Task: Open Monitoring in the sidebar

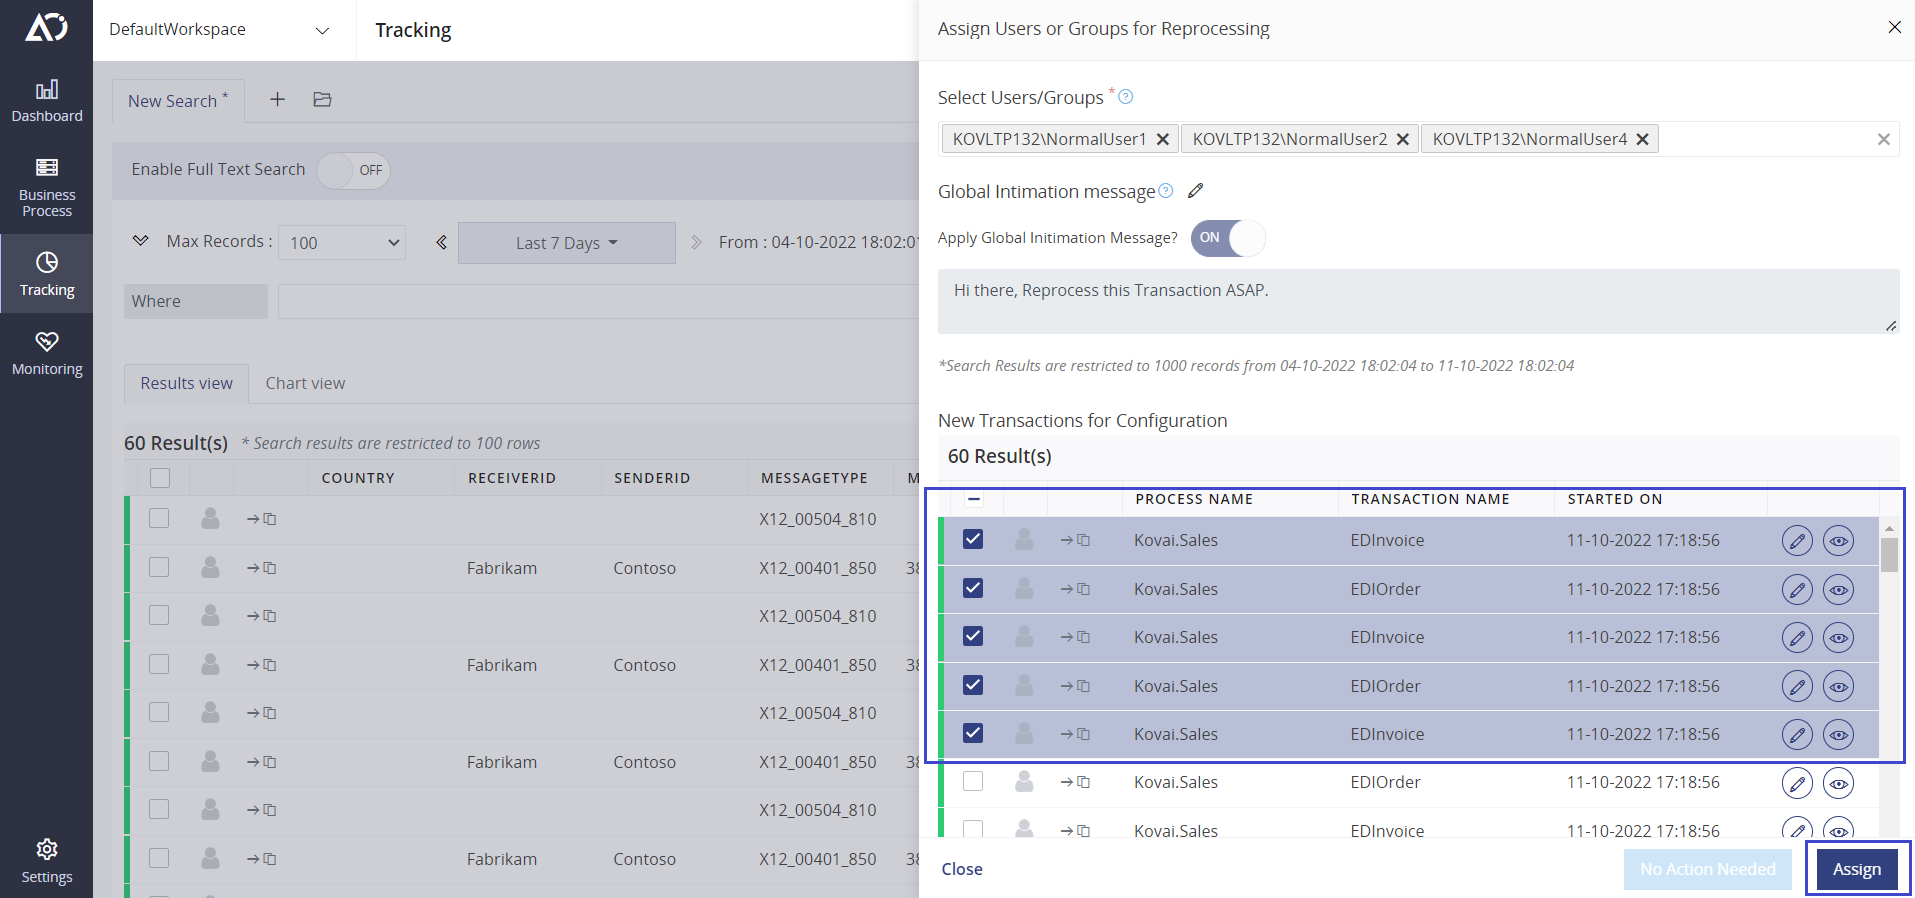Action: 47,354
